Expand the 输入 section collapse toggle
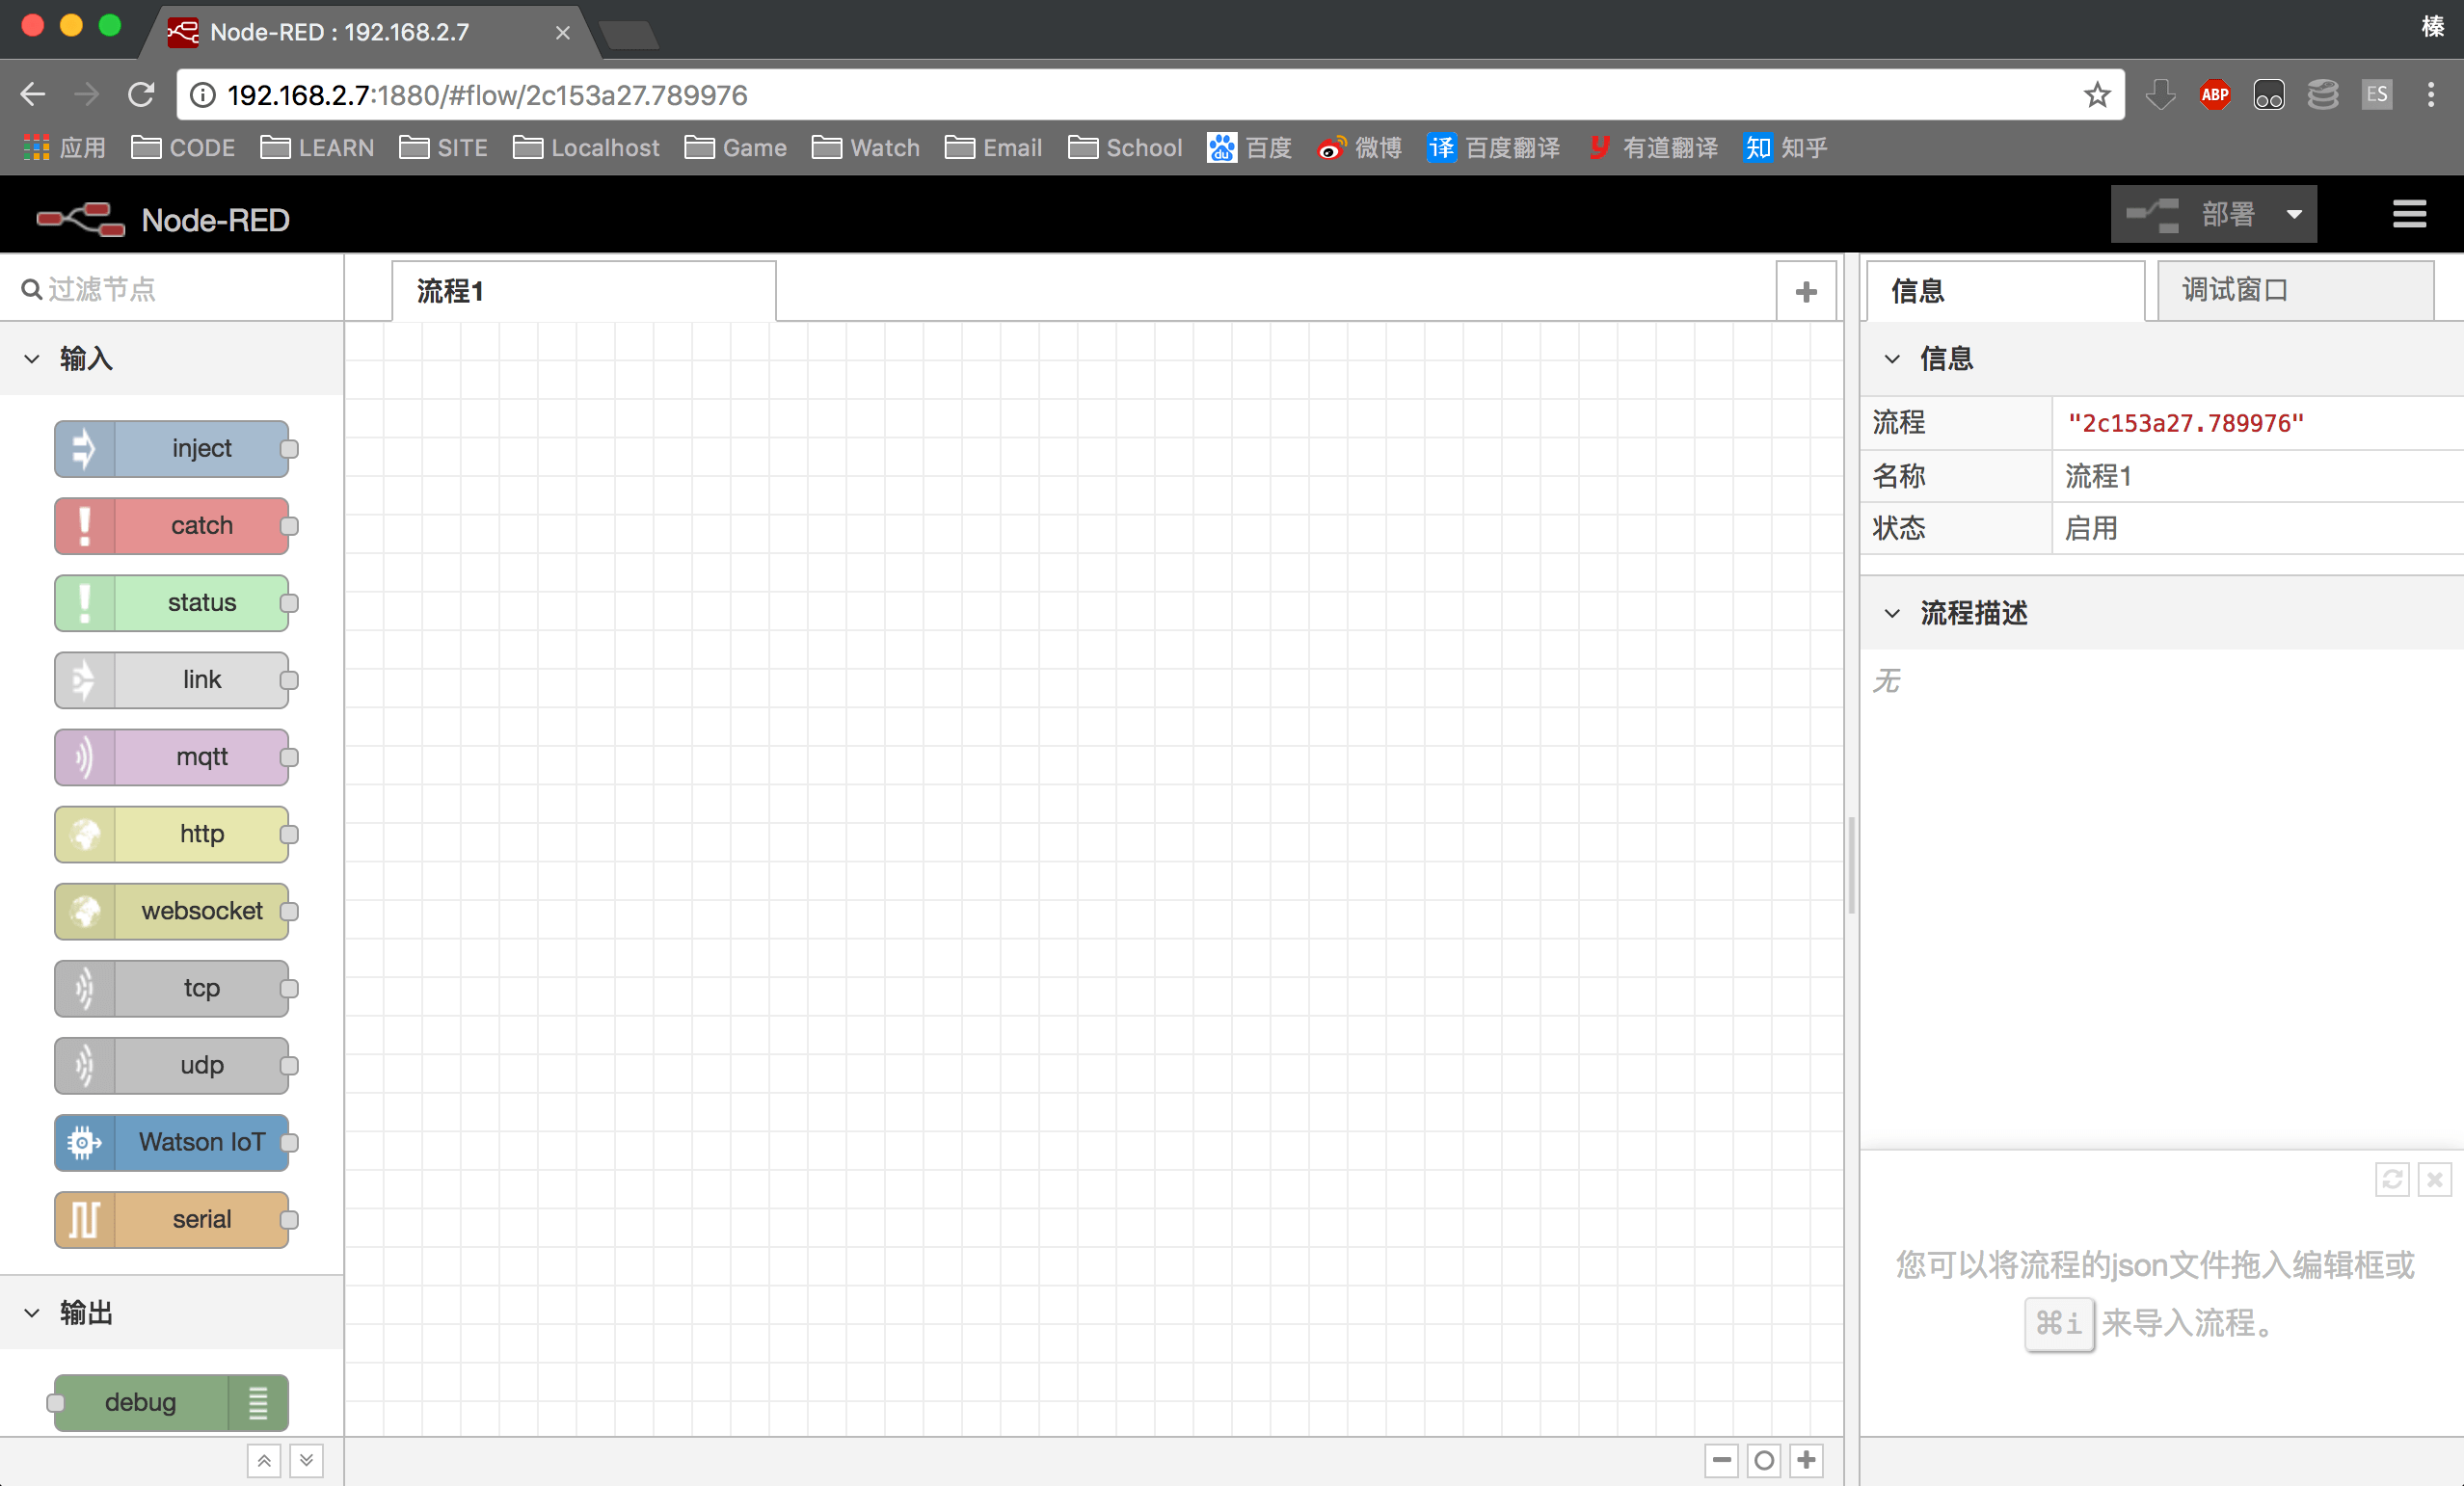Image resolution: width=2464 pixels, height=1486 pixels. point(32,358)
